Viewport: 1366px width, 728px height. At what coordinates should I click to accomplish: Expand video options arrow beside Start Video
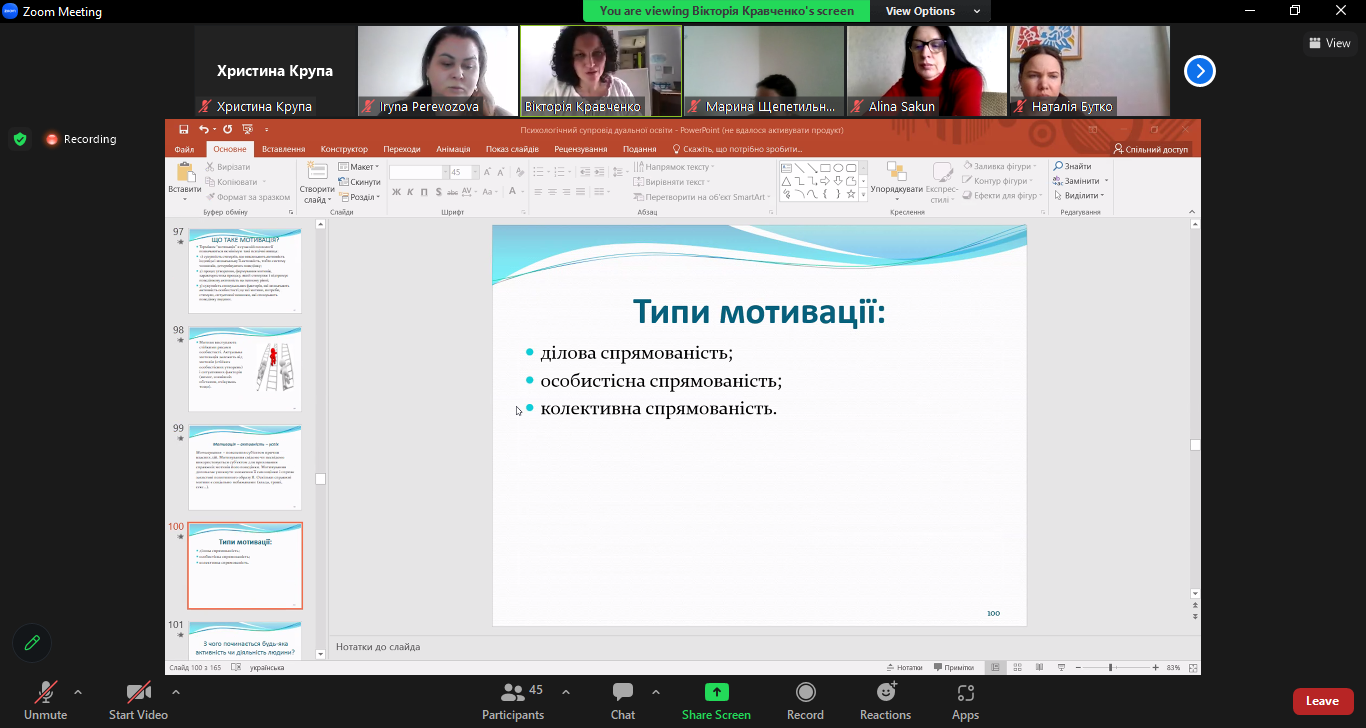[176, 692]
